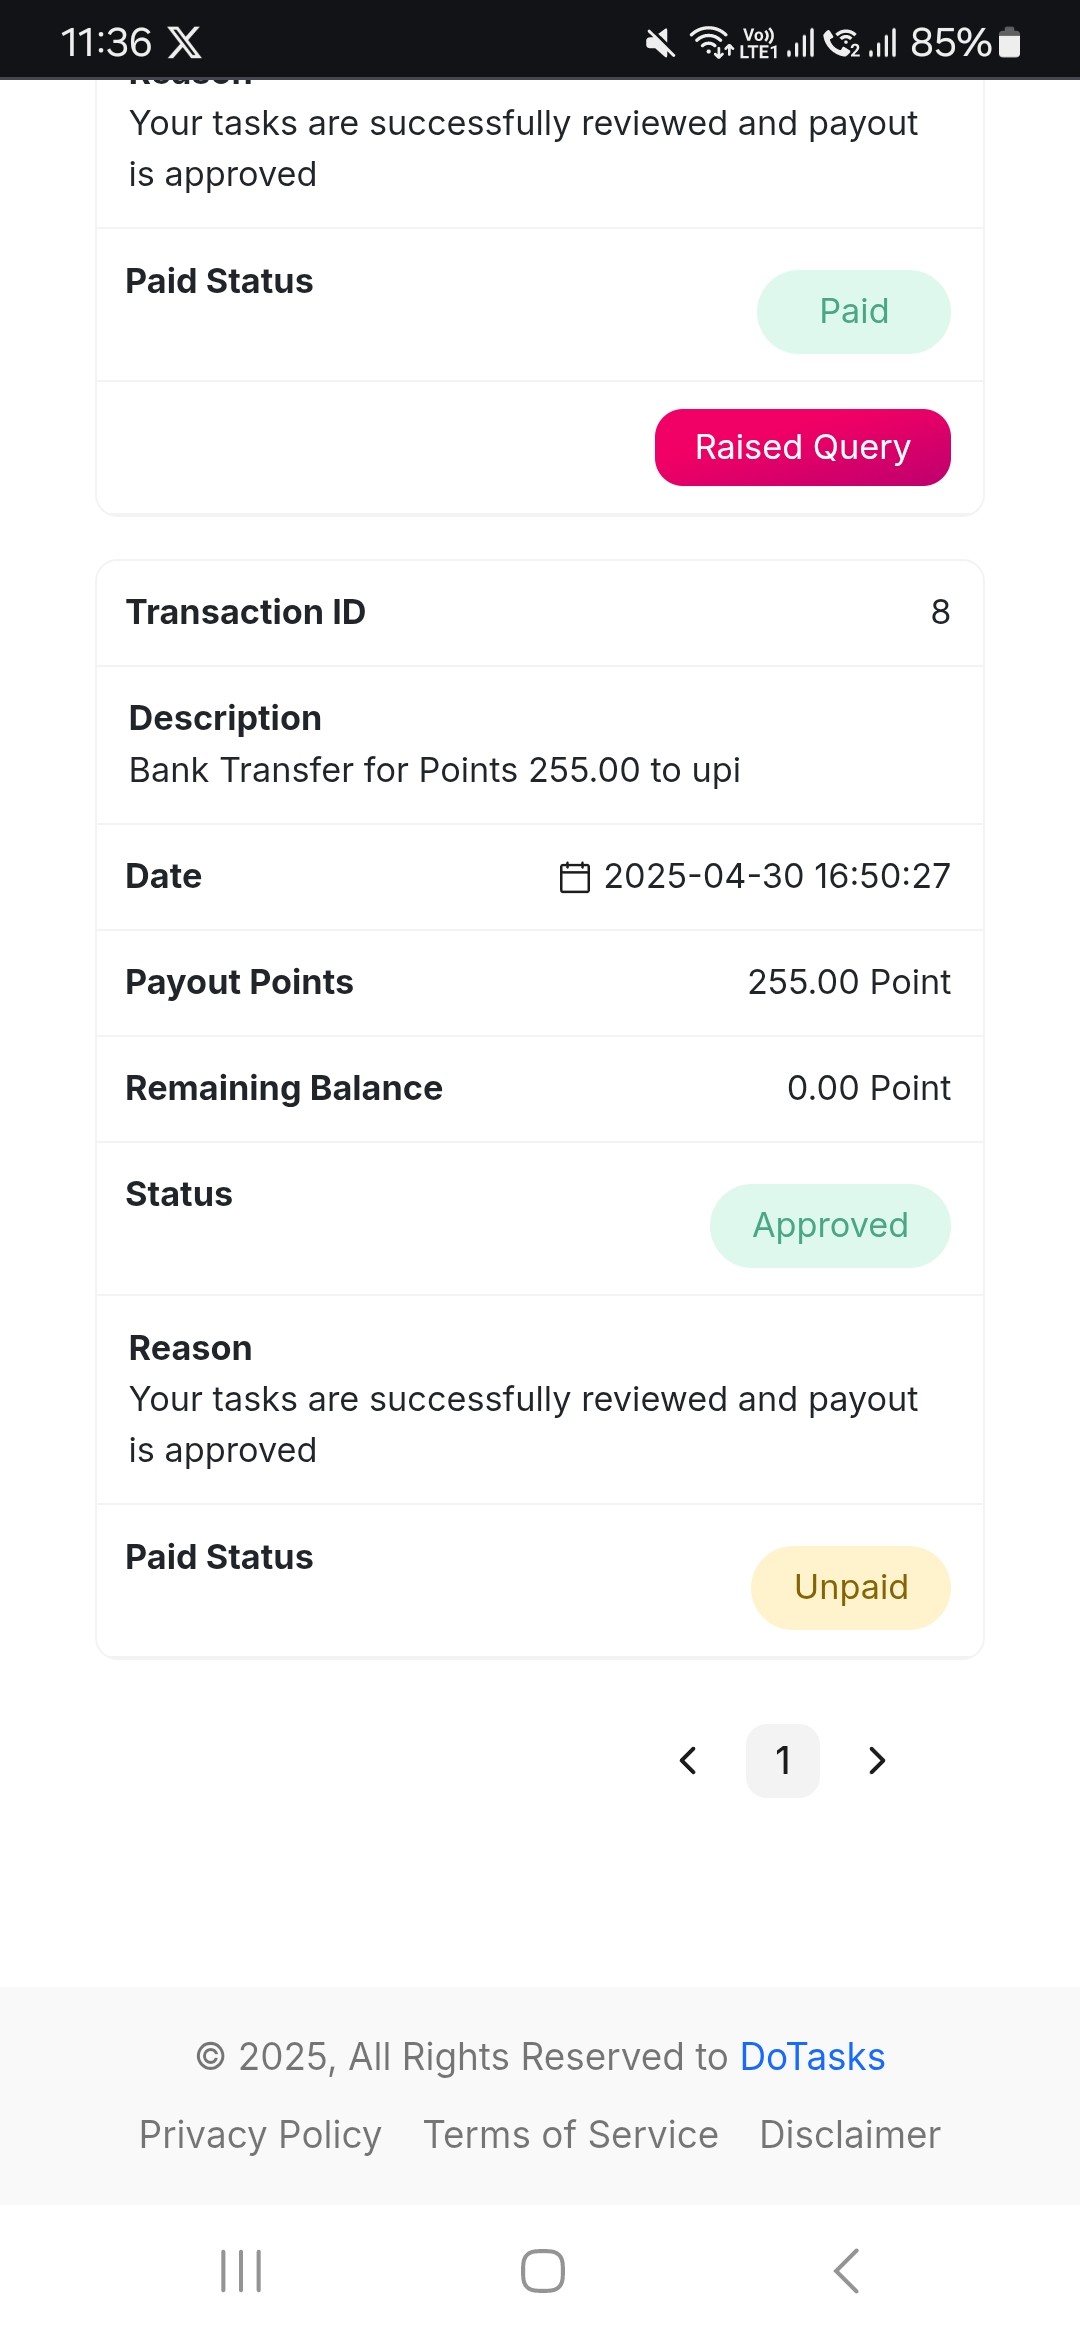Open the Disclaimer link

pos(850,2134)
